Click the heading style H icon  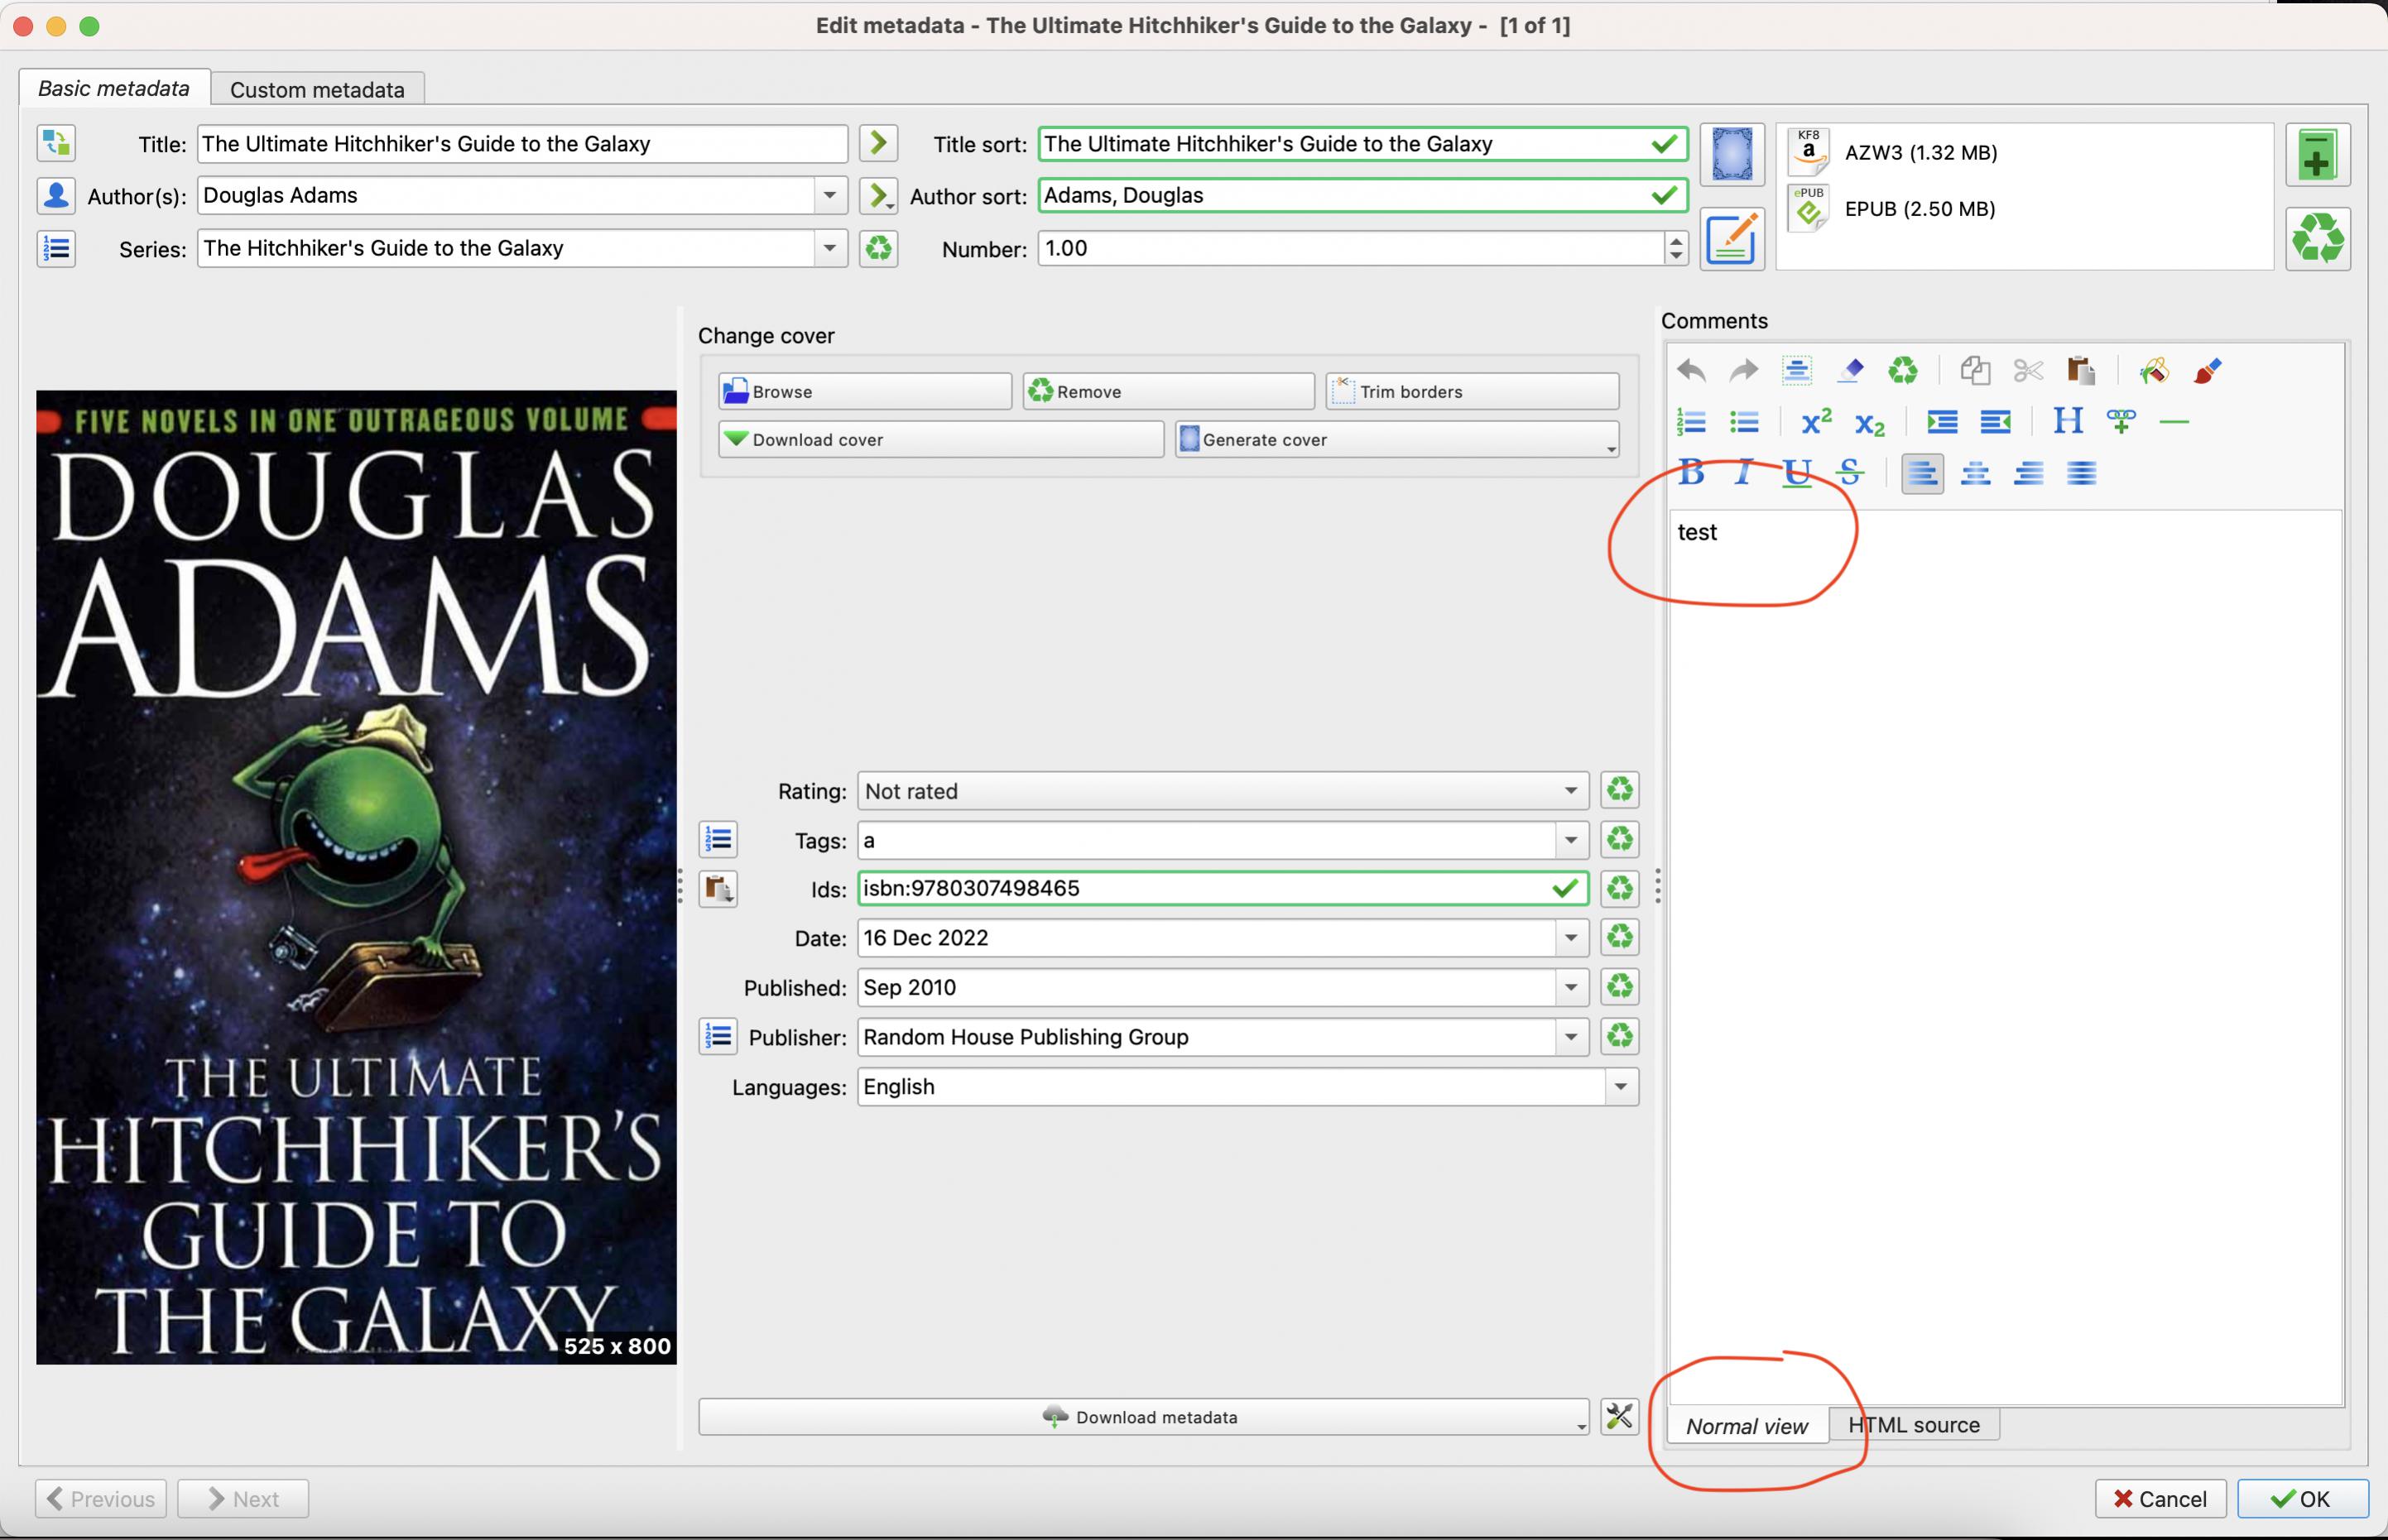coord(2067,422)
